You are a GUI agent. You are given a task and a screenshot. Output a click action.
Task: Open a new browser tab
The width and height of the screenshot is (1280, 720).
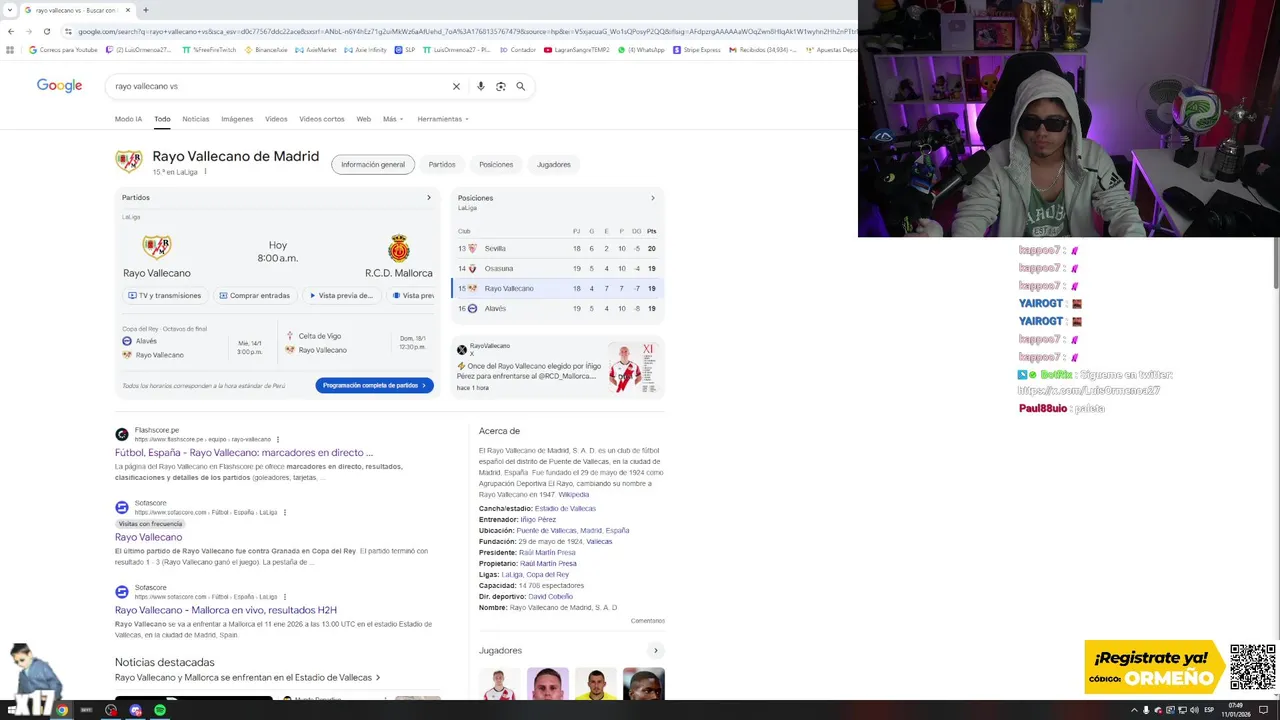tap(146, 10)
